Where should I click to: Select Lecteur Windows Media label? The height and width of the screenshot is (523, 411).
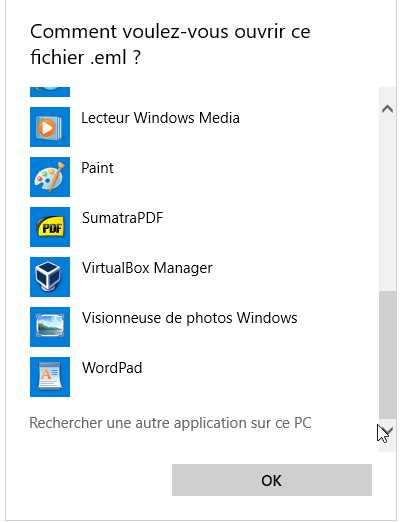coord(160,118)
